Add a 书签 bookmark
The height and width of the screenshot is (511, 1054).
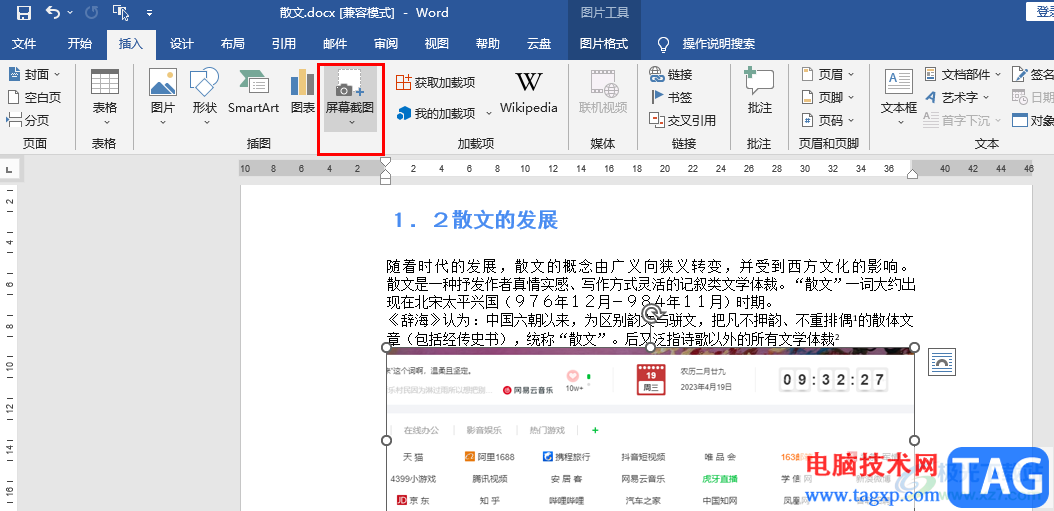click(x=671, y=97)
